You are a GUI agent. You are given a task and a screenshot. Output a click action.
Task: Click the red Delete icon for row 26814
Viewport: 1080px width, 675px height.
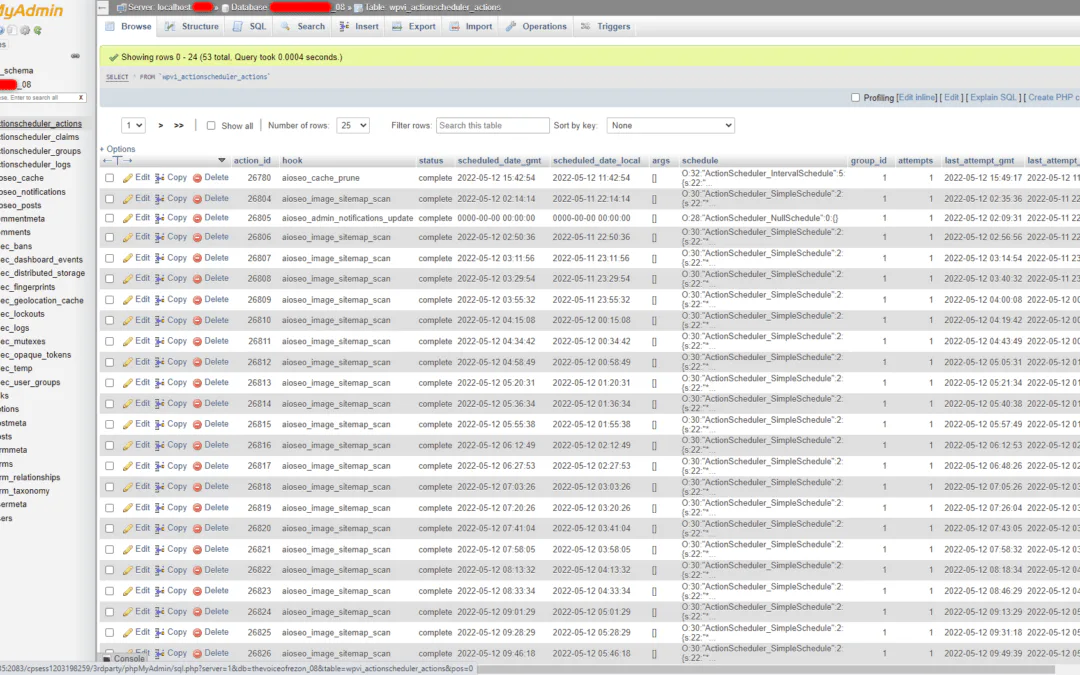197,404
